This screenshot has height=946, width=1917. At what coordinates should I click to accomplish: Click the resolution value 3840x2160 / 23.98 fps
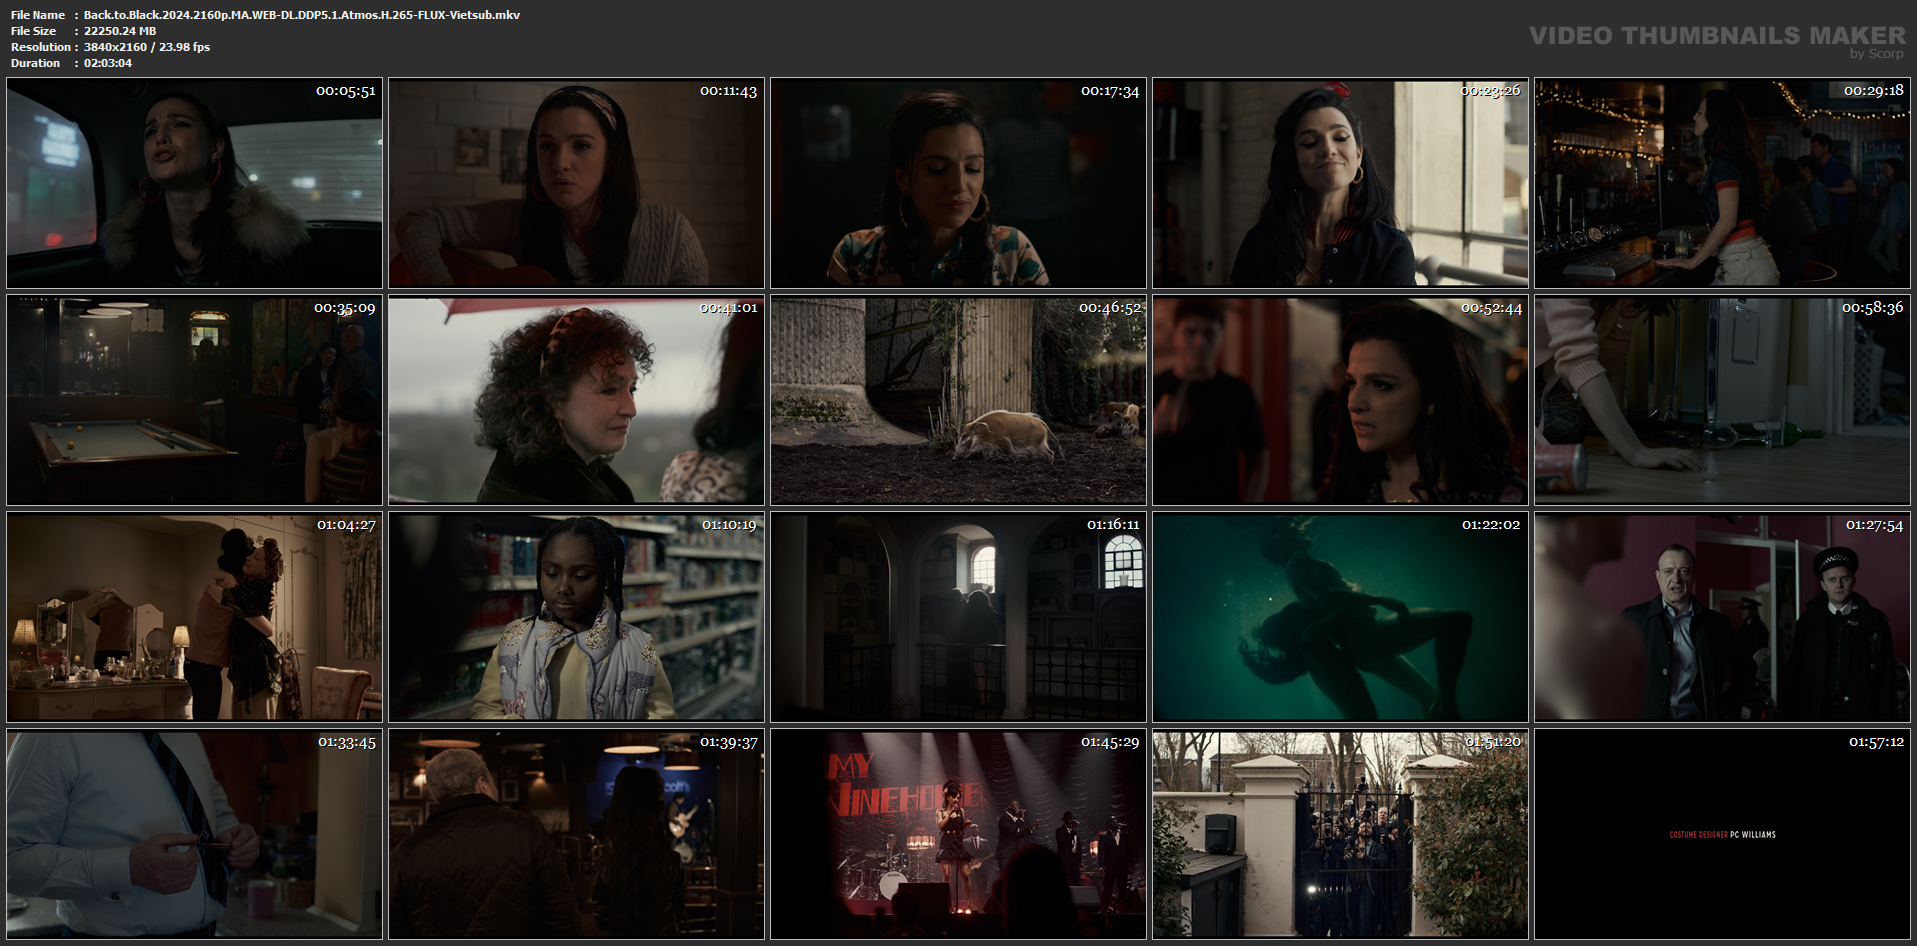click(x=147, y=47)
